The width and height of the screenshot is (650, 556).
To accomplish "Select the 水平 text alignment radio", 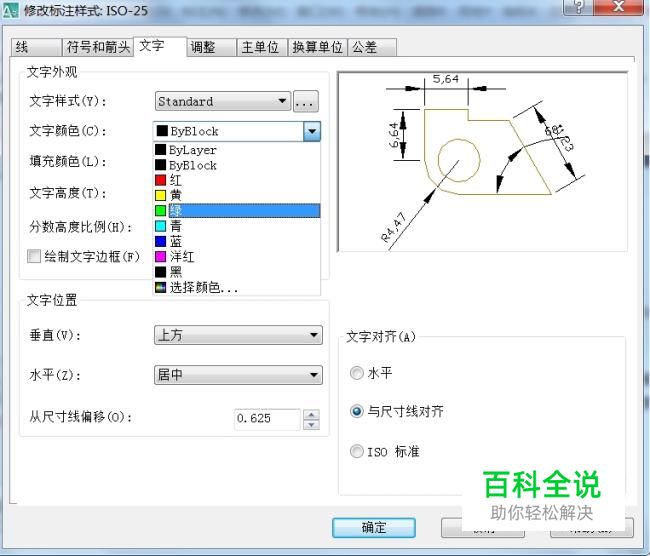I will point(357,373).
